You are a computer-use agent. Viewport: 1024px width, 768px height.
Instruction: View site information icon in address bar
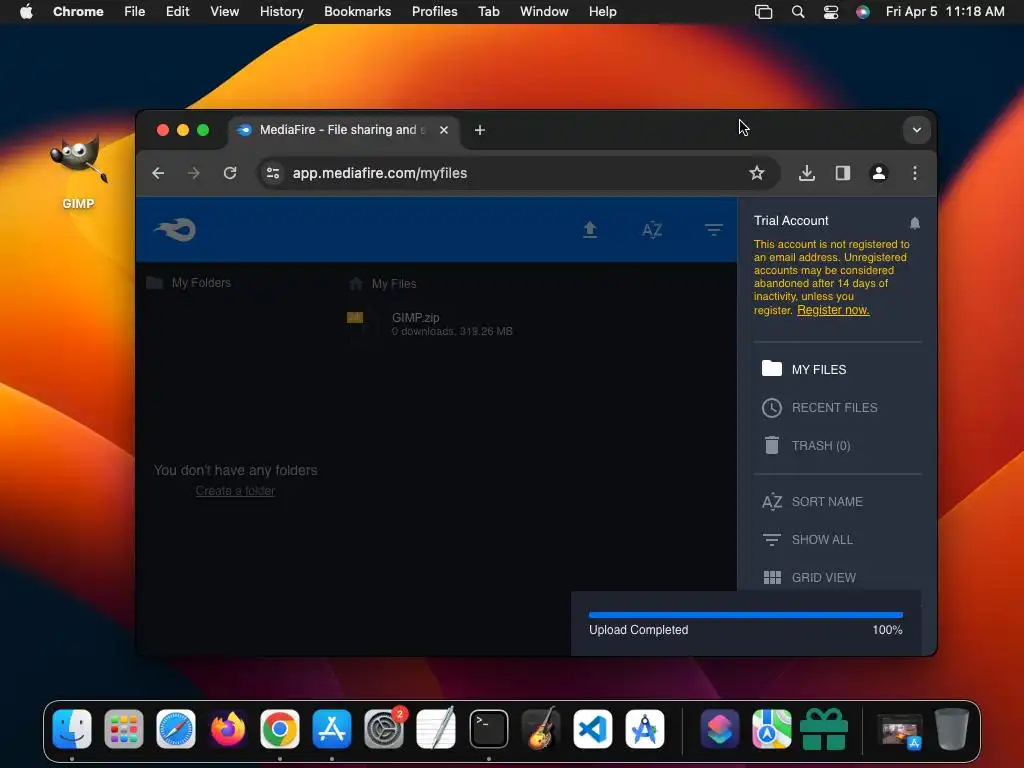tap(273, 173)
